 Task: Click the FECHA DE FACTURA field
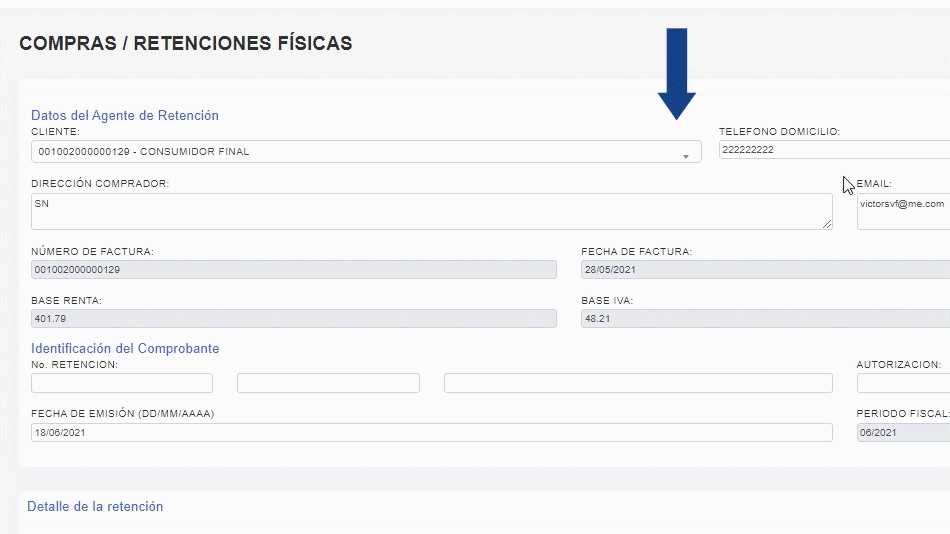coord(765,269)
